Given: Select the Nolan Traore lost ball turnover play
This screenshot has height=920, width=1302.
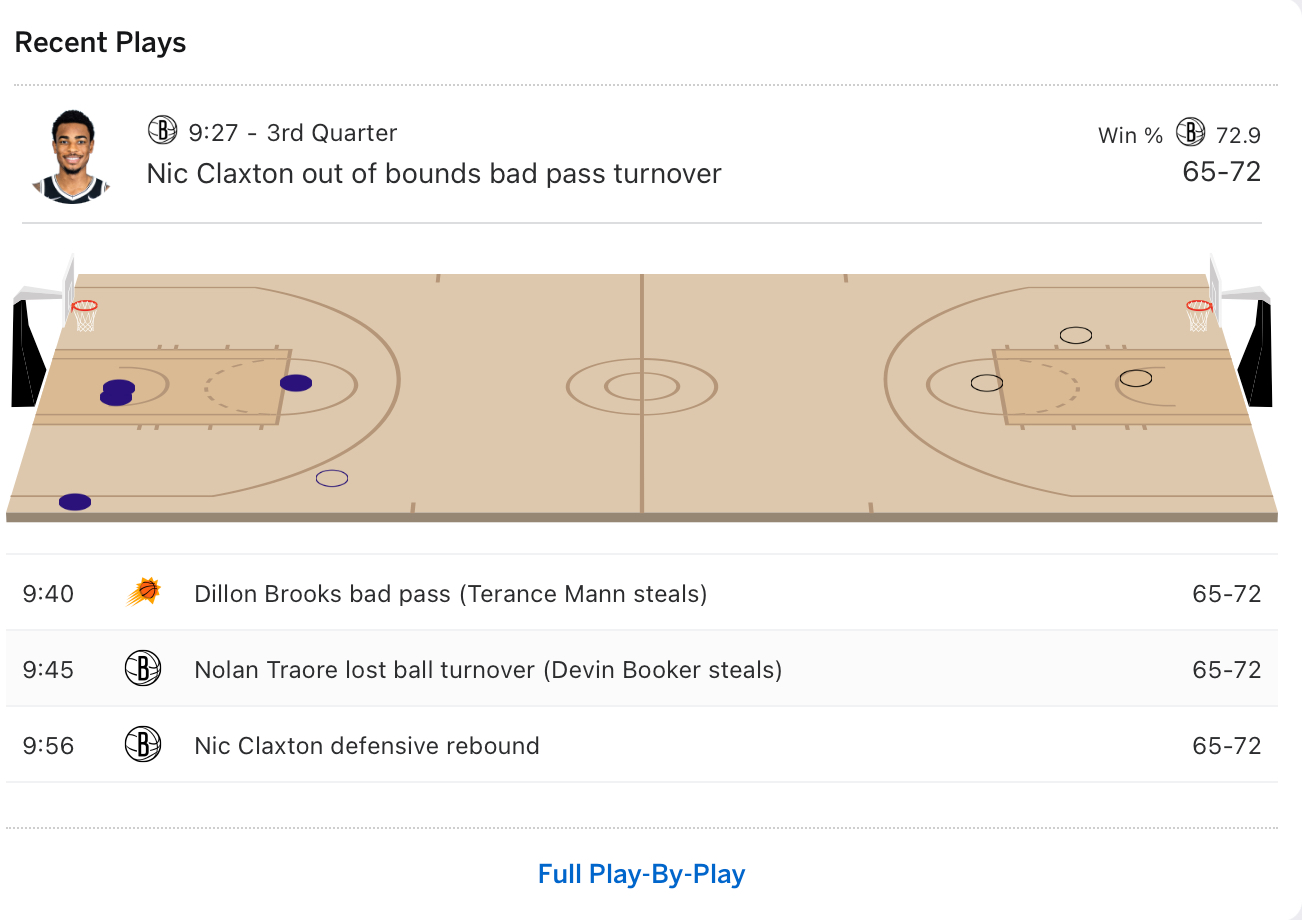Looking at the screenshot, I should click(488, 670).
